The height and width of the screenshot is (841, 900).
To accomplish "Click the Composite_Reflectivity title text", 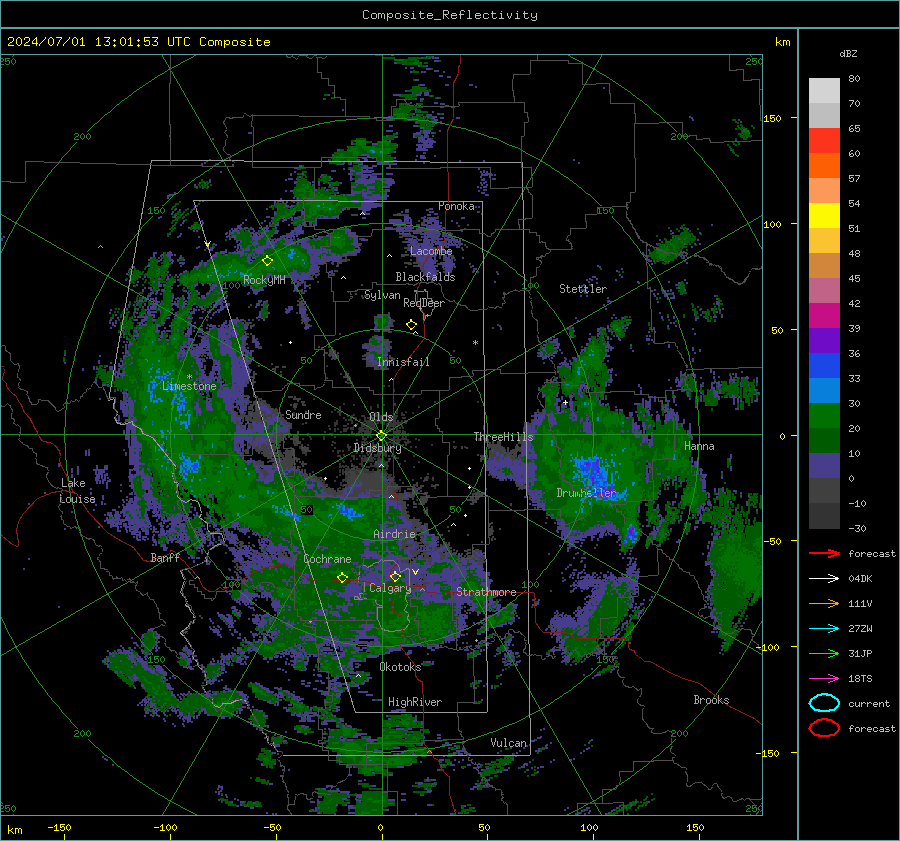I will click(450, 15).
